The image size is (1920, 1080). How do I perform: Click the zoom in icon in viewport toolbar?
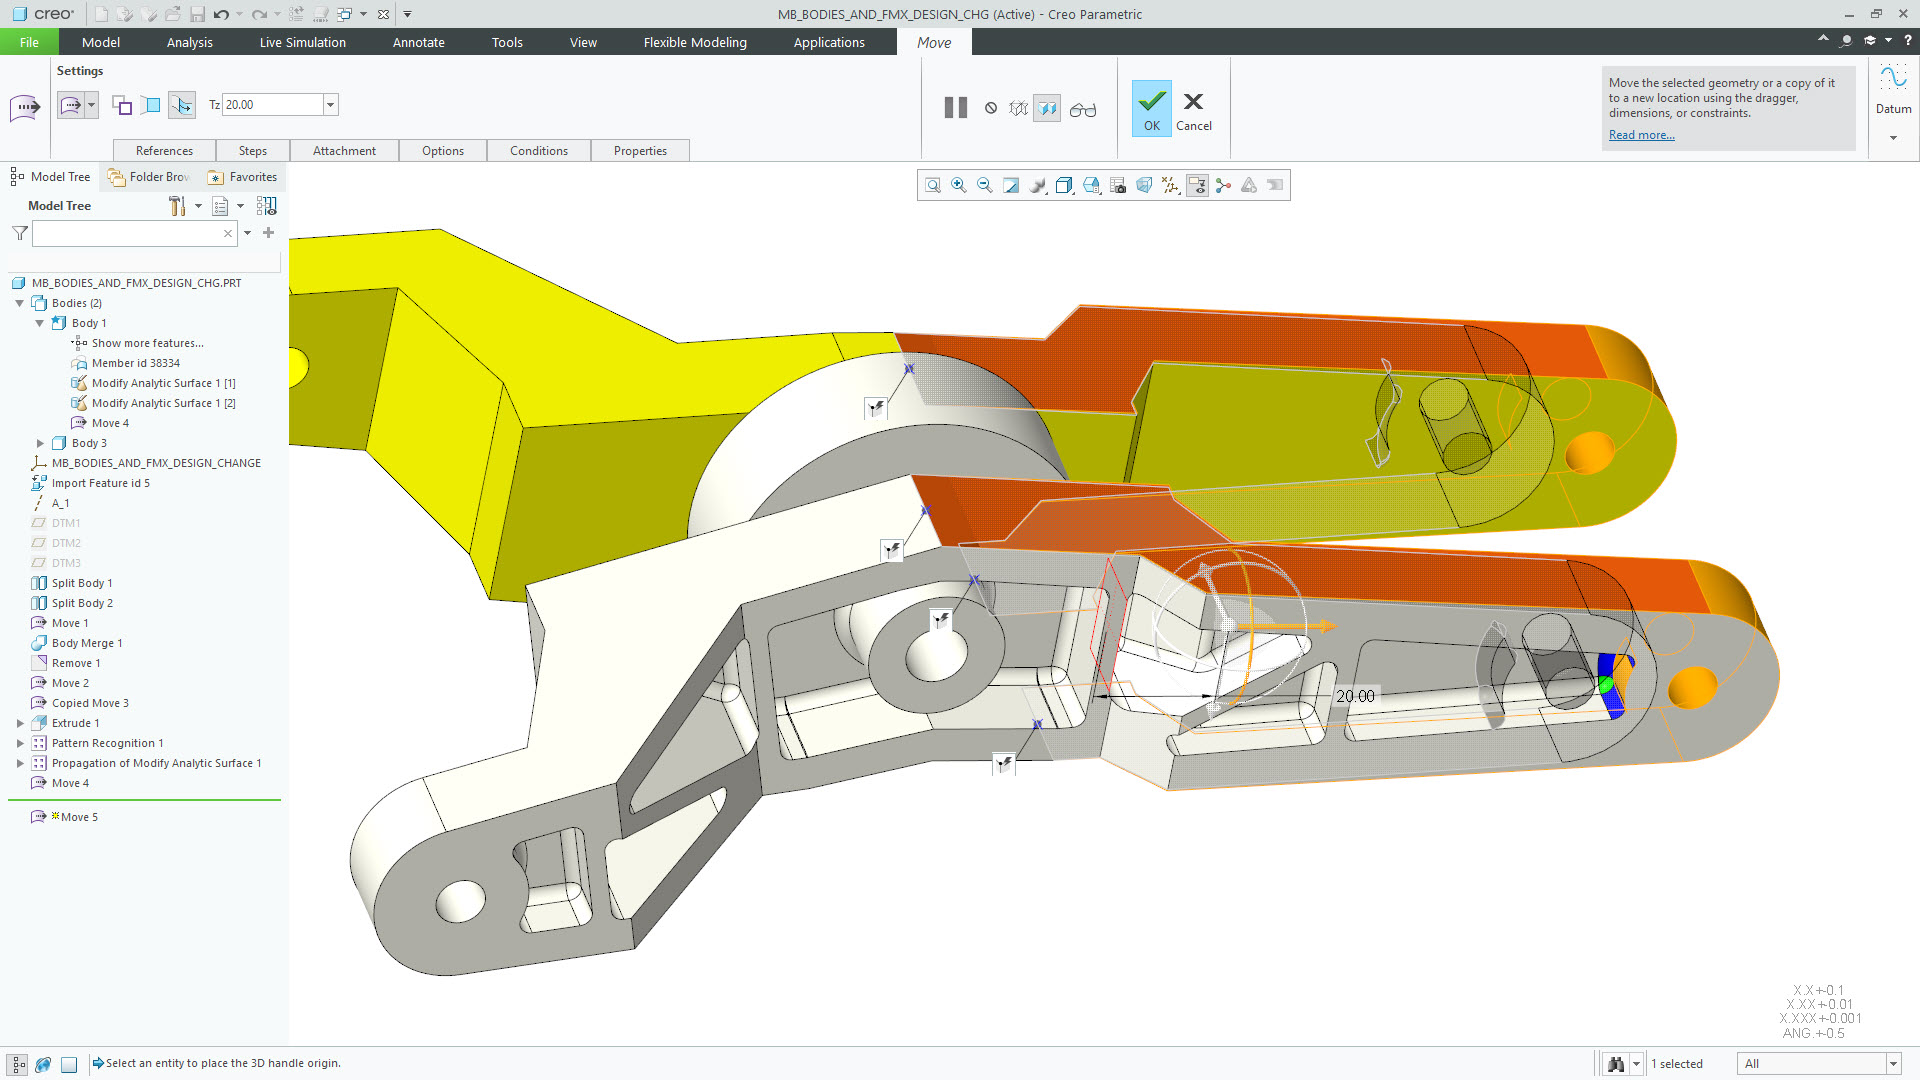[x=959, y=185]
